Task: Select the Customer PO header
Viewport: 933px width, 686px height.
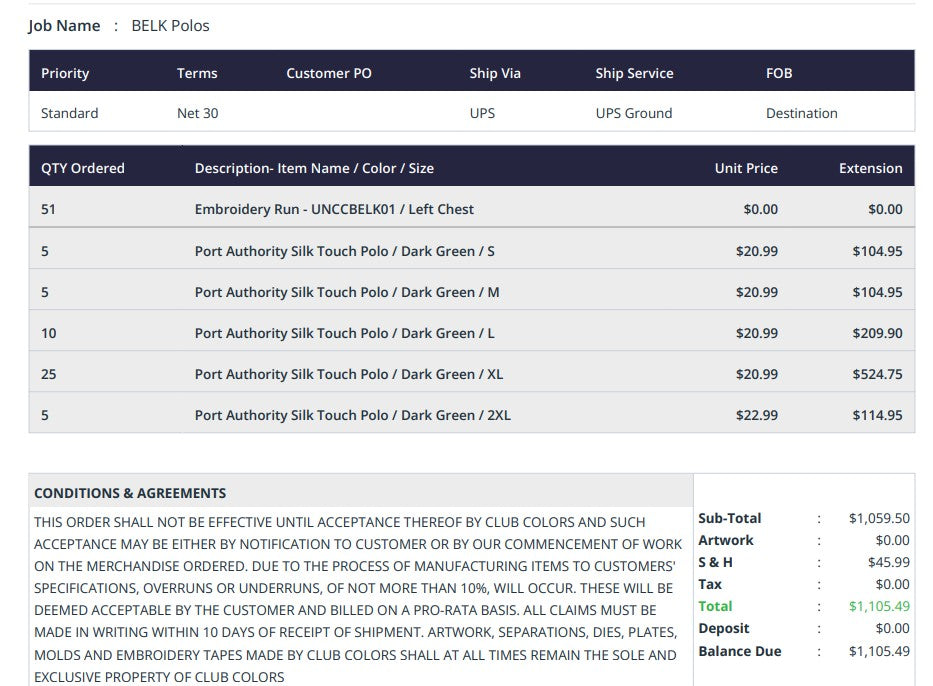Action: (x=328, y=73)
